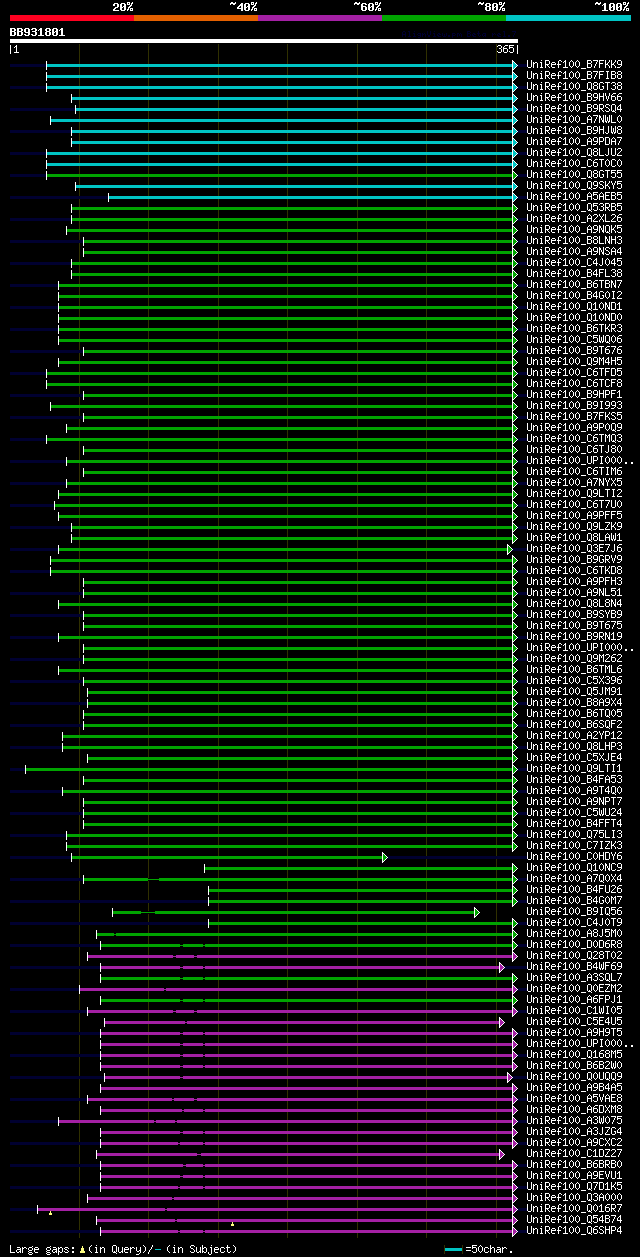Select the UniRef100_A3W075 label
Screen dimensions: 640x1257
tap(574, 1121)
